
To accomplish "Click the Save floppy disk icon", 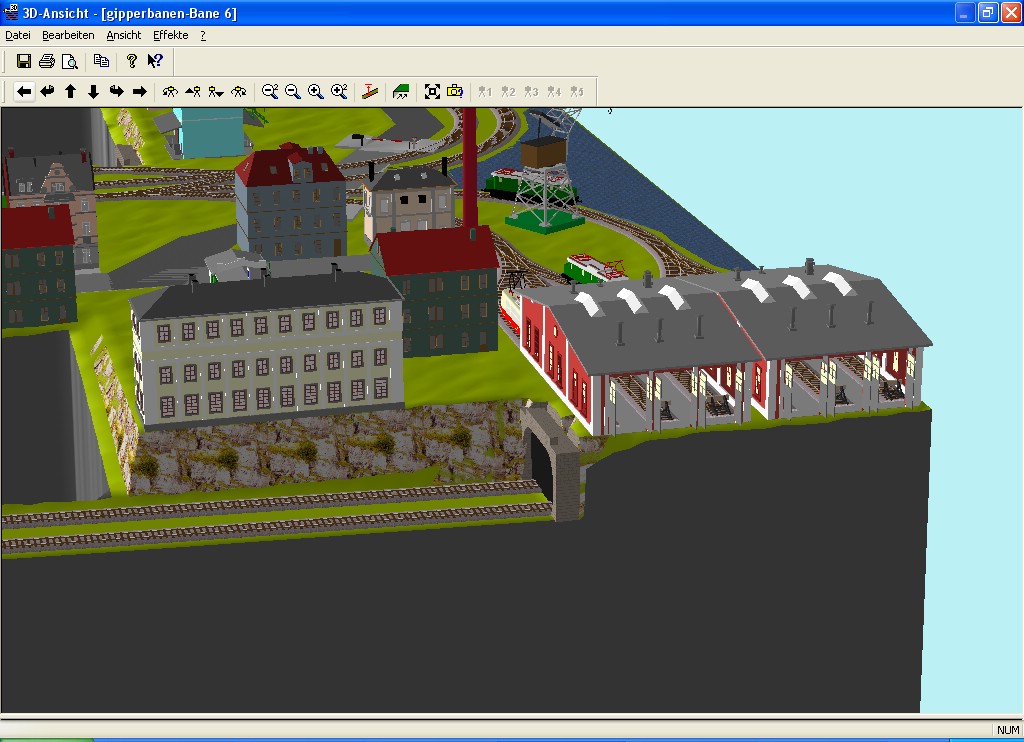I will (24, 61).
